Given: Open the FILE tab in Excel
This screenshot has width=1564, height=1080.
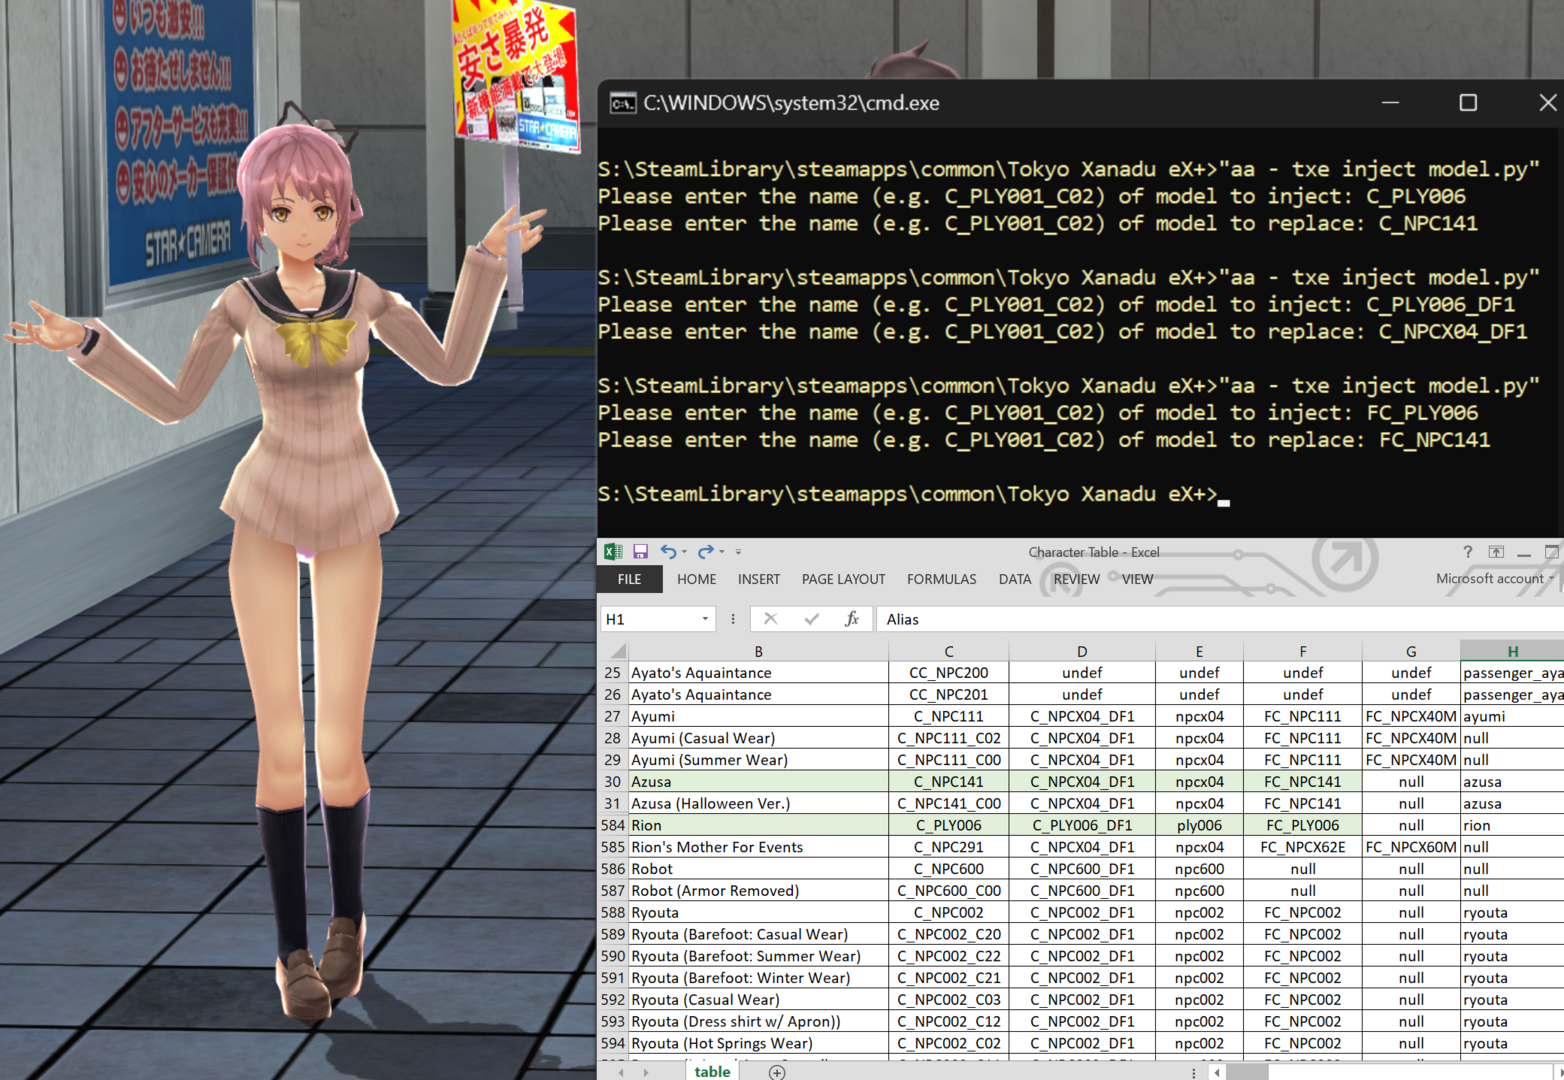Looking at the screenshot, I should pos(630,579).
